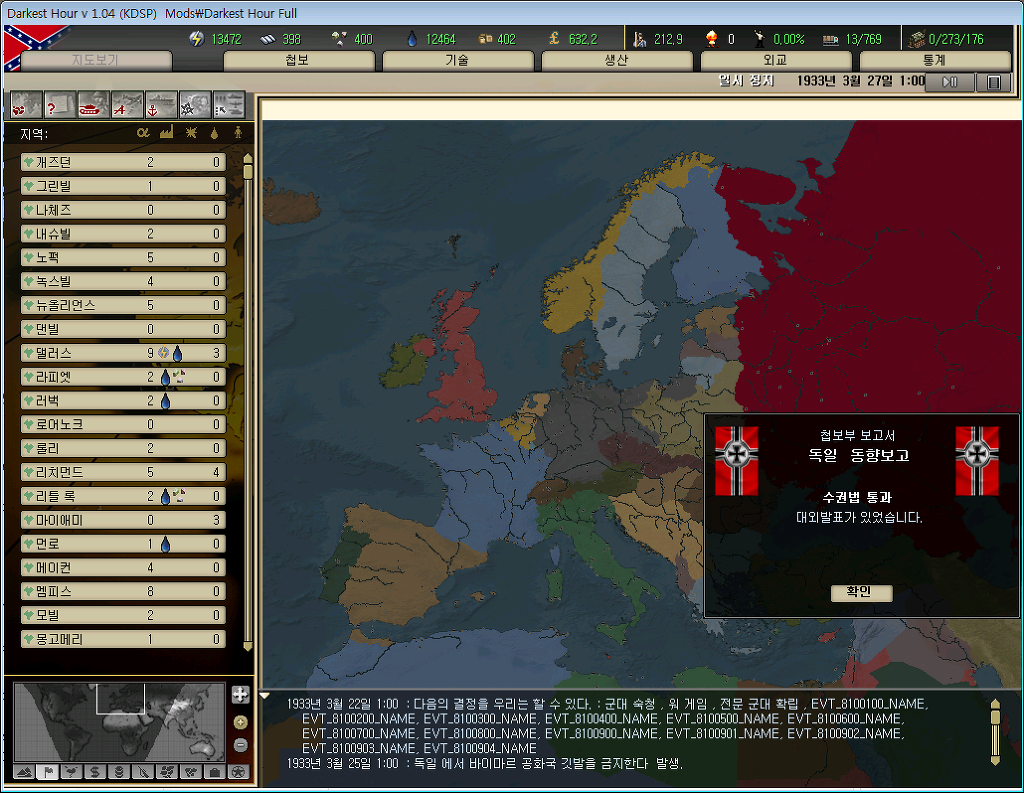Click the 1933년 3월 27일 date display
This screenshot has width=1024, height=793.
[x=859, y=81]
